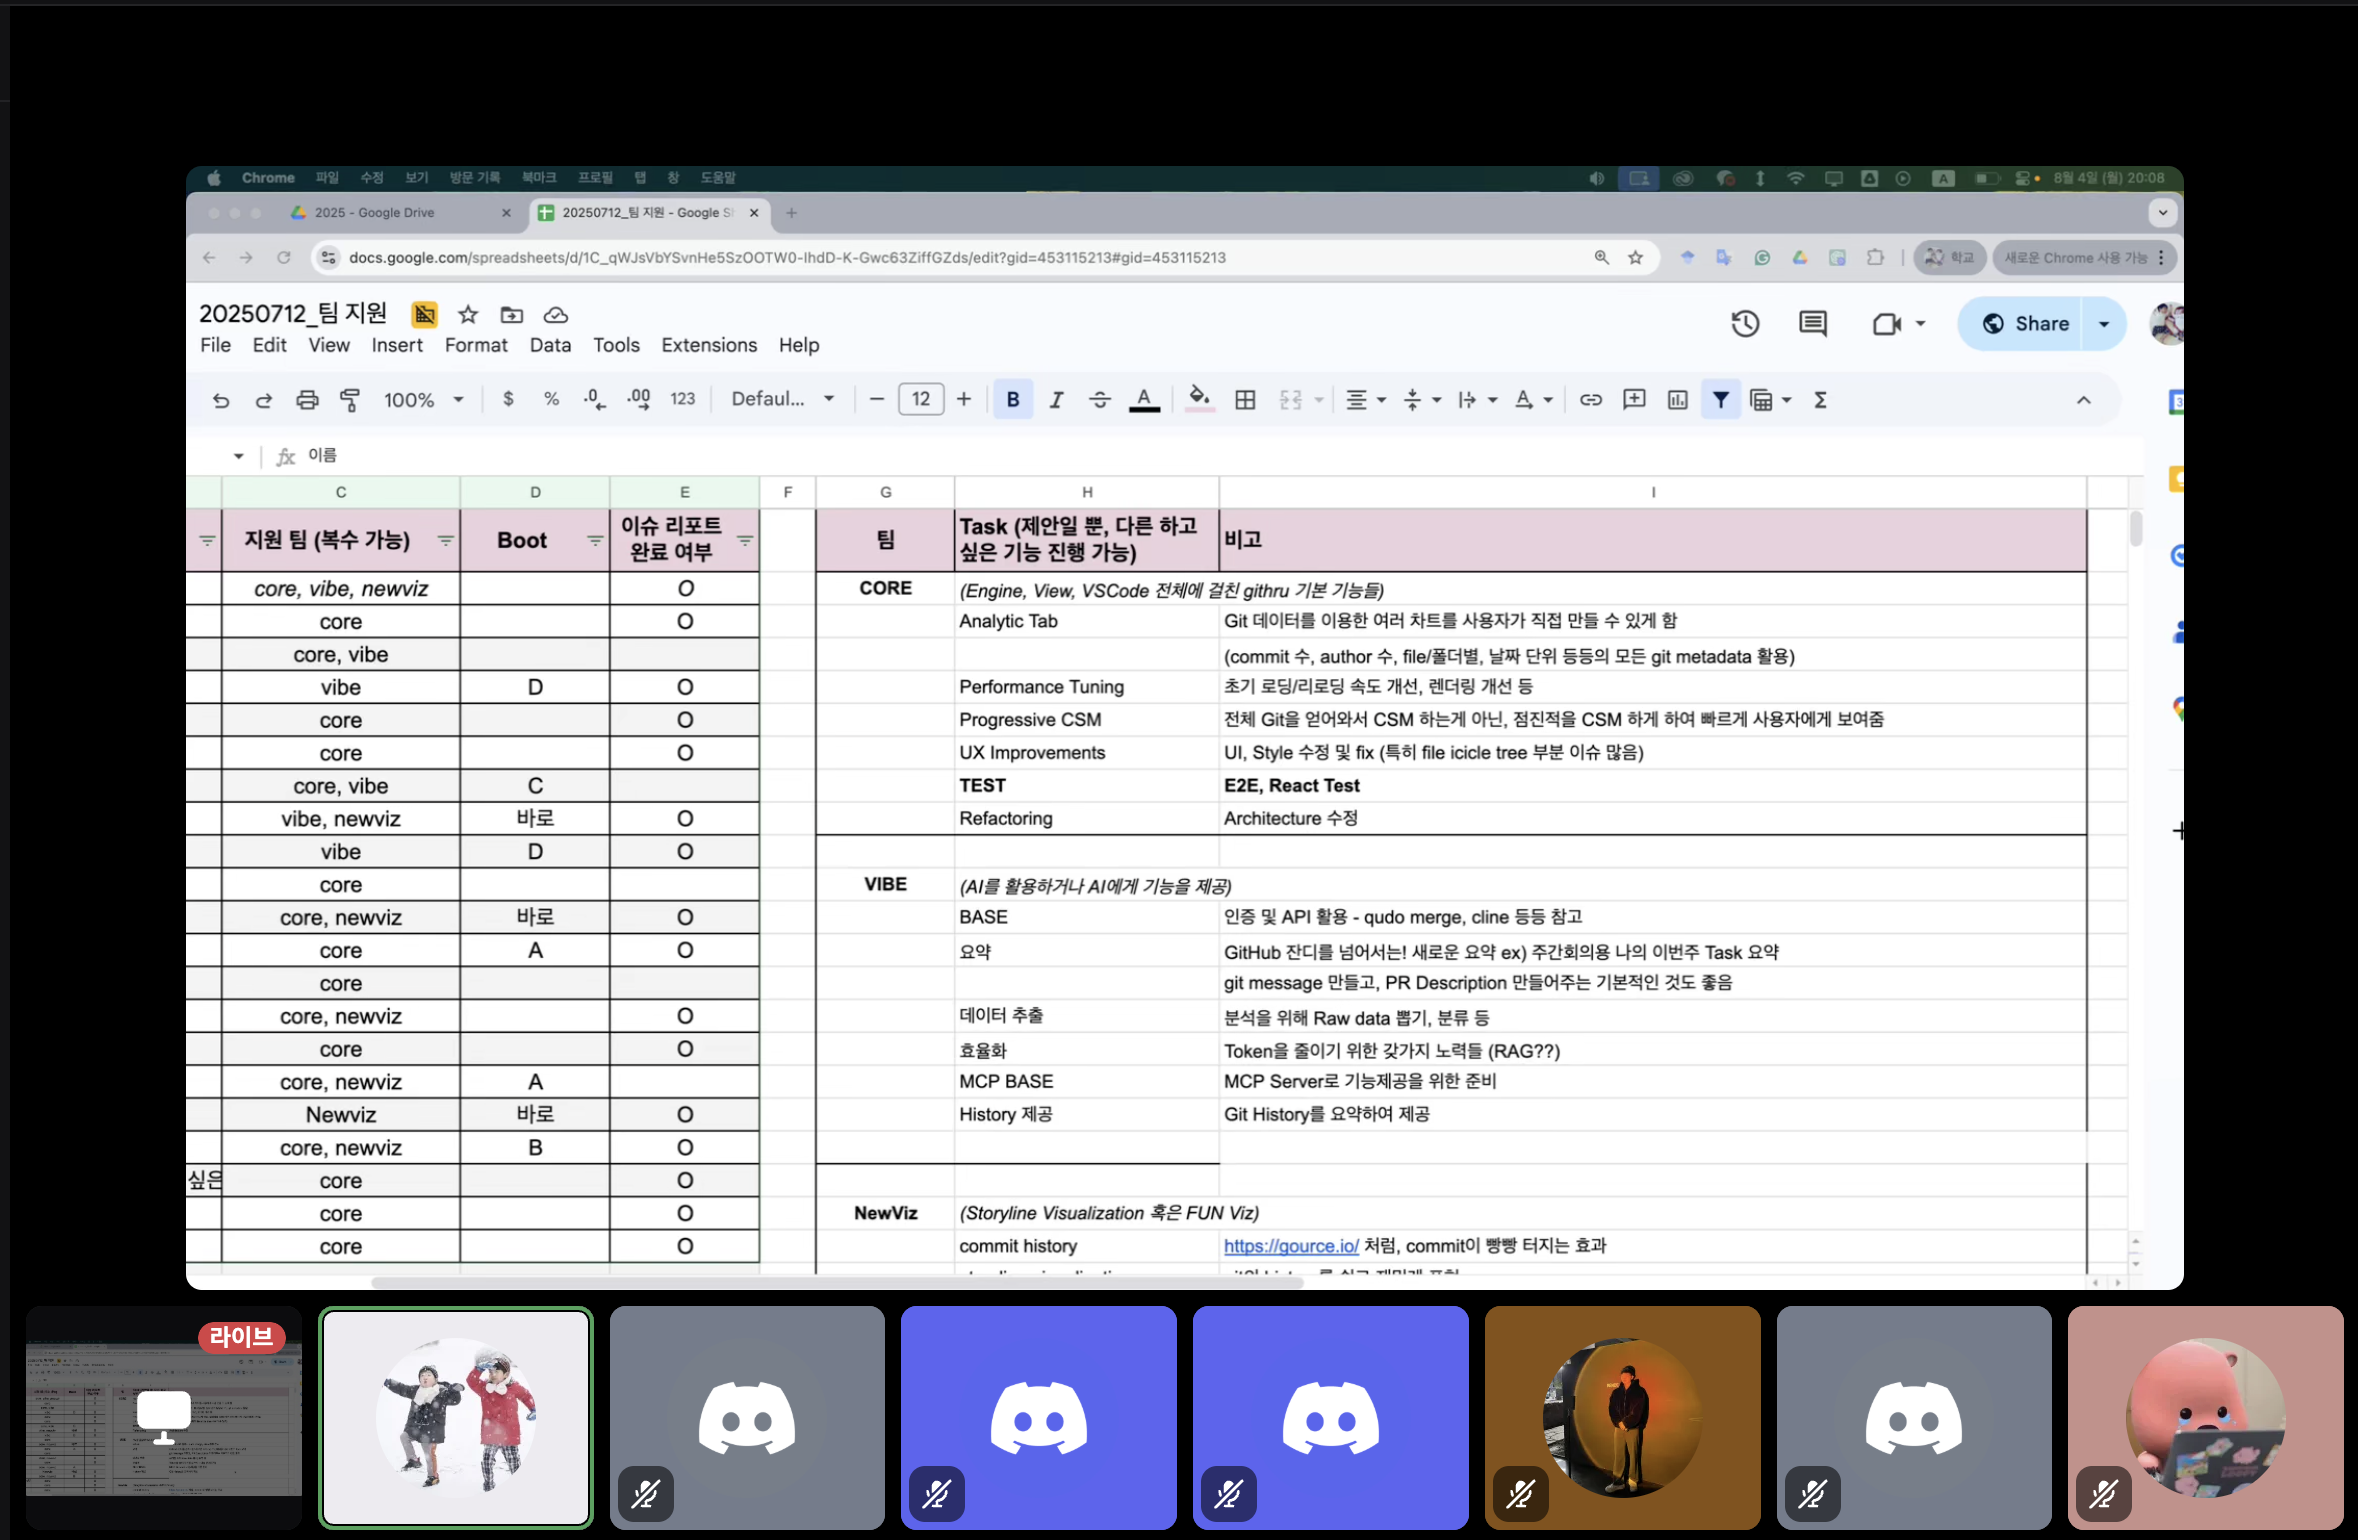
Task: Click the Insert link icon
Action: coord(1590,400)
